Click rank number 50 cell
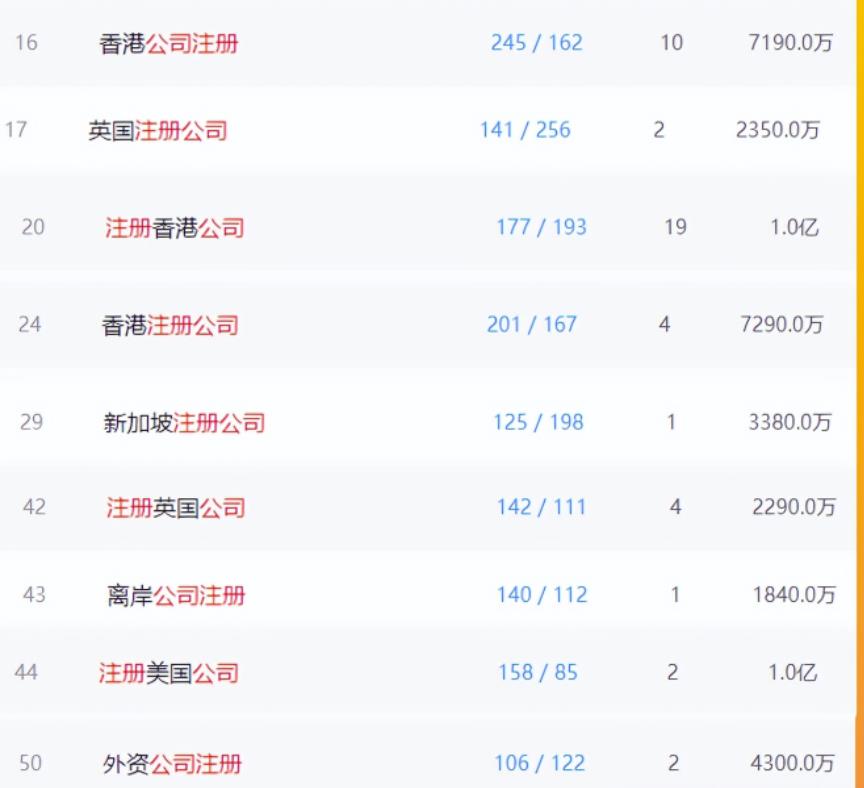The height and width of the screenshot is (788, 864). point(30,760)
